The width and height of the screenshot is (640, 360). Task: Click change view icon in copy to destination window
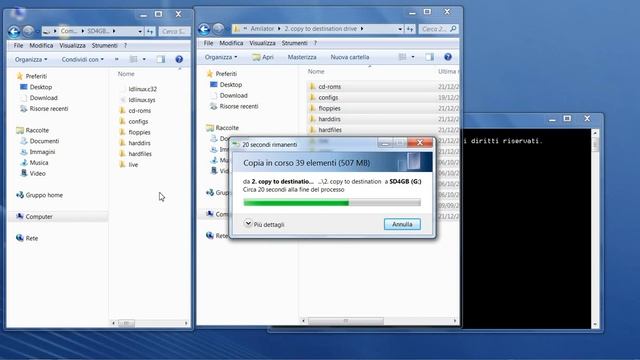402,57
